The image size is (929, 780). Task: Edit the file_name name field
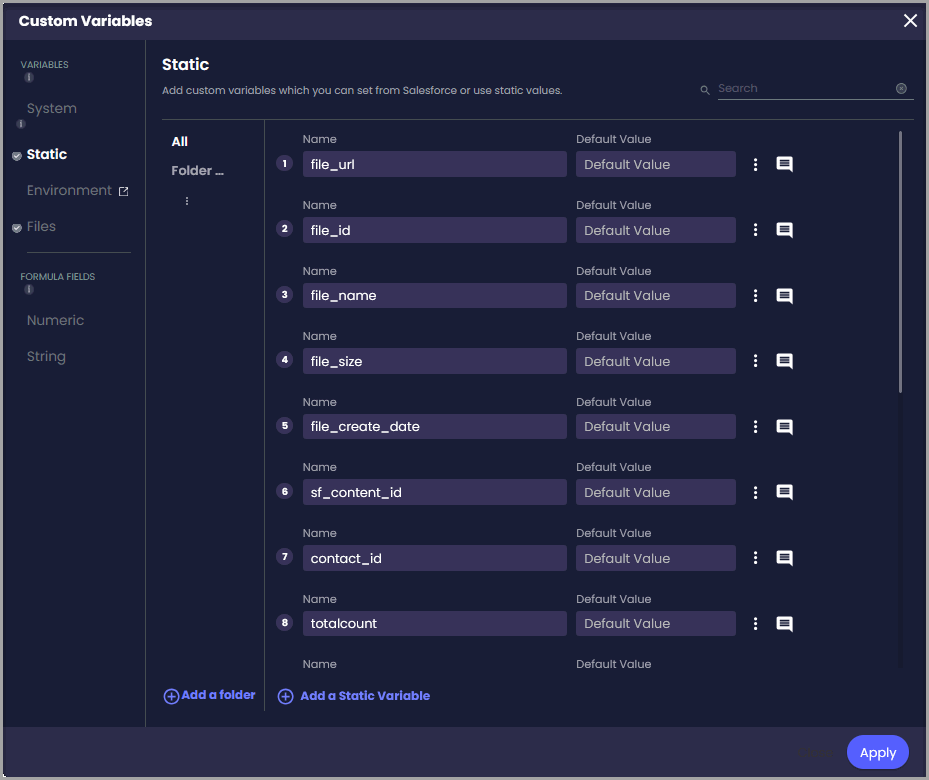point(434,296)
